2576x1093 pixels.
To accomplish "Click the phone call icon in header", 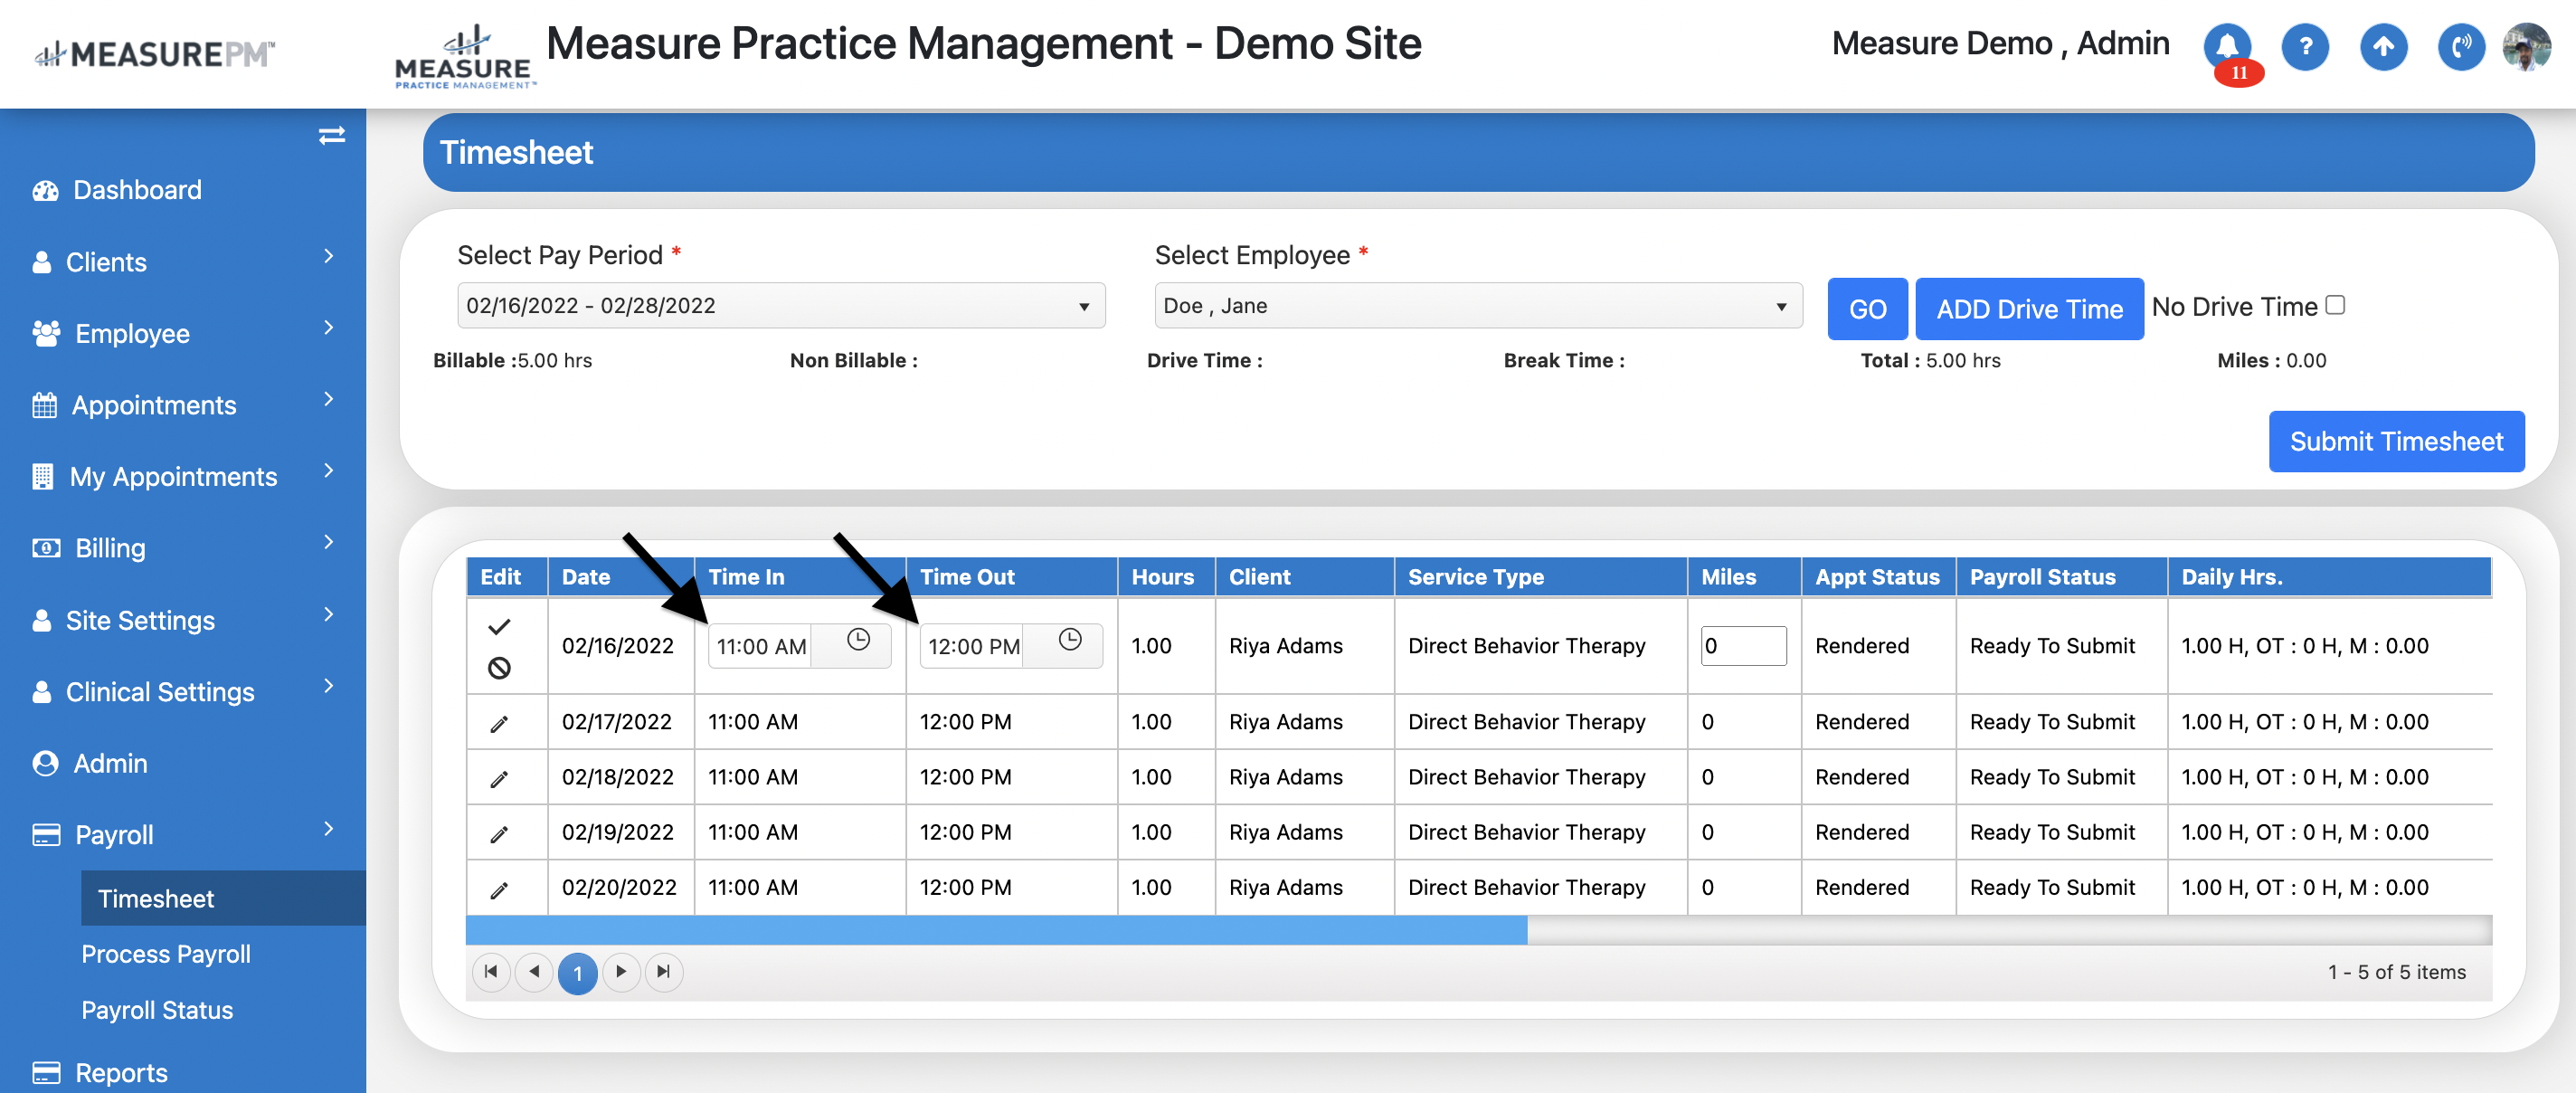I will pos(2460,46).
